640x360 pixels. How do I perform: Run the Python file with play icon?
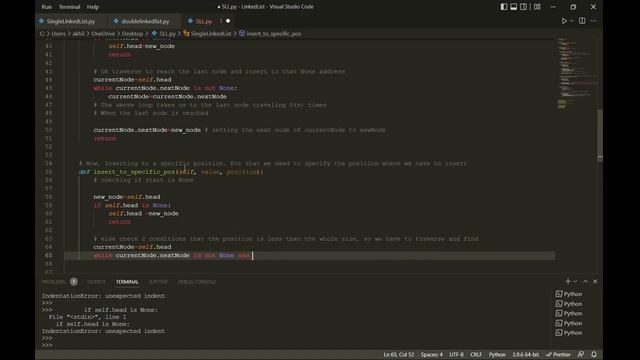point(564,21)
